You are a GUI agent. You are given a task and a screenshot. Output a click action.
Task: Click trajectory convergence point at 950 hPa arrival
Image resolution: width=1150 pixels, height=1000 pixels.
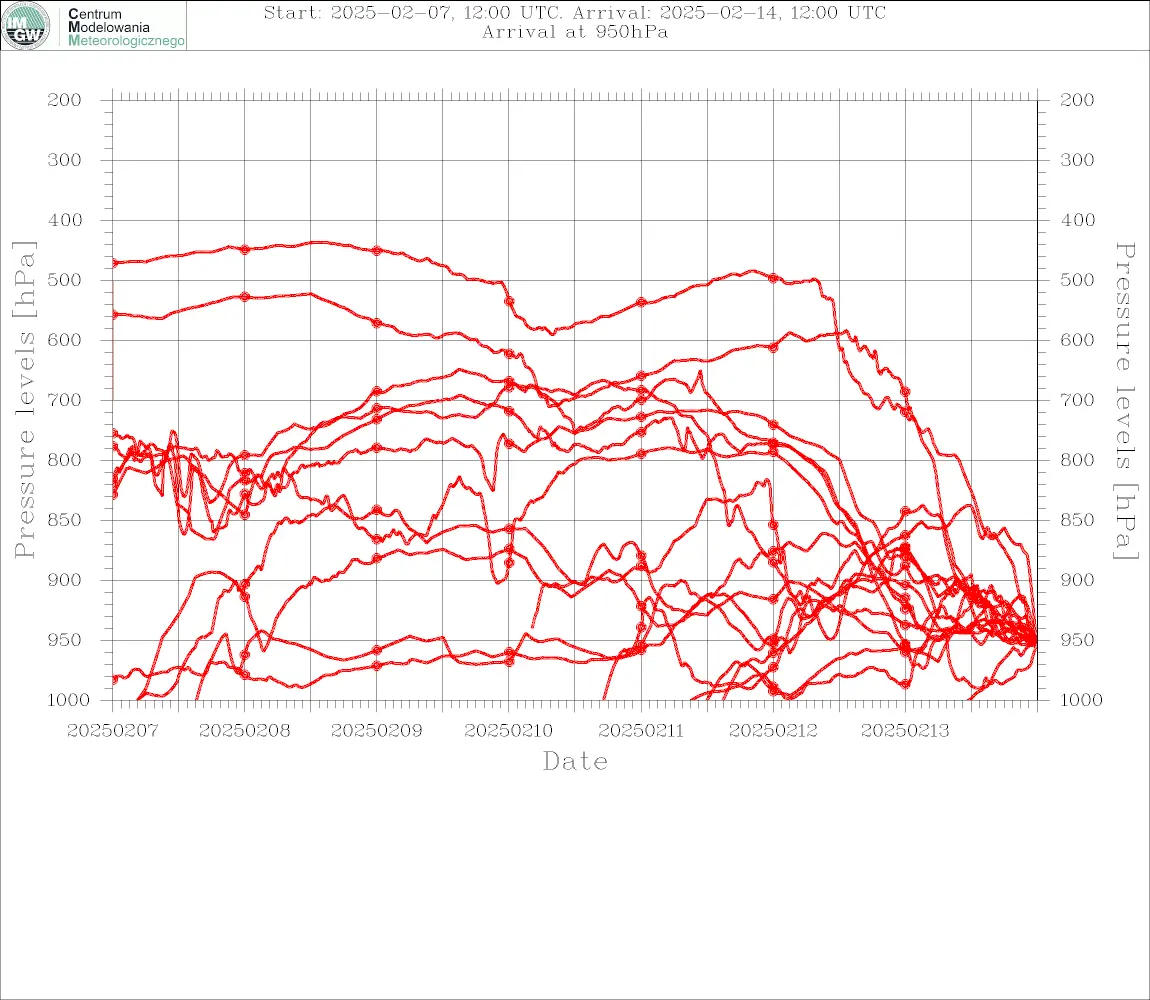pos(1035,640)
